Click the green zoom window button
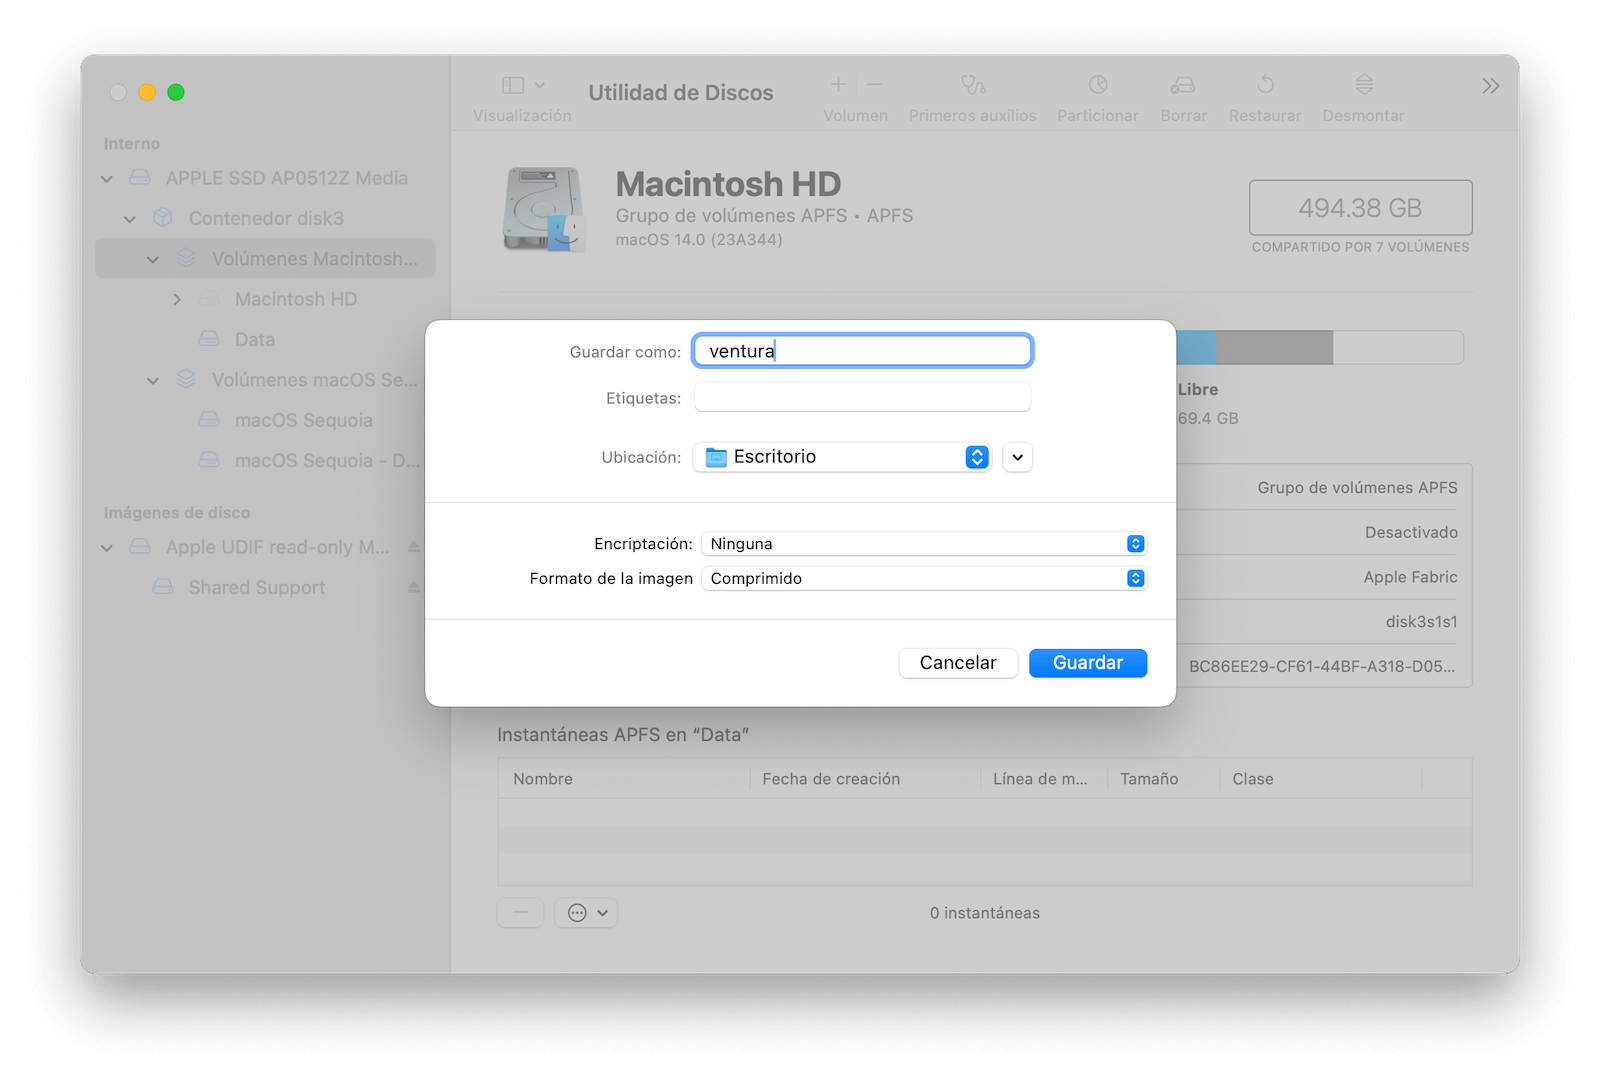The width and height of the screenshot is (1600, 1080). [x=176, y=92]
